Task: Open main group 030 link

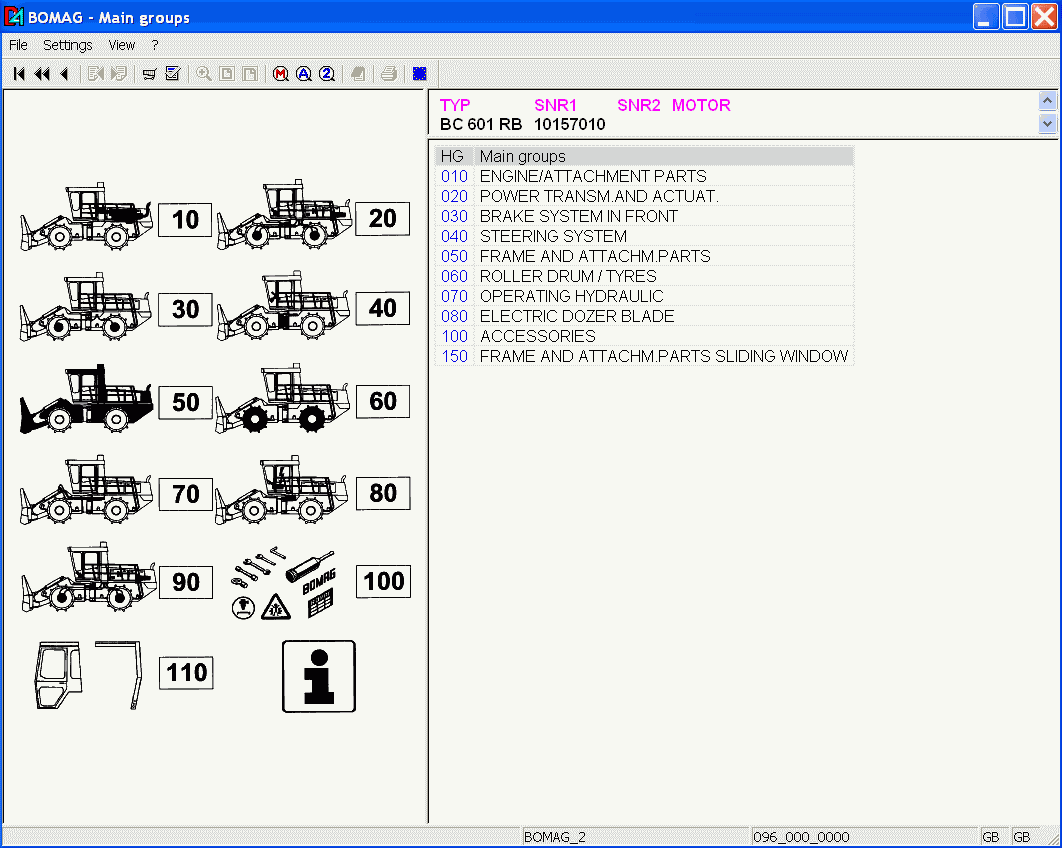Action: (x=454, y=216)
